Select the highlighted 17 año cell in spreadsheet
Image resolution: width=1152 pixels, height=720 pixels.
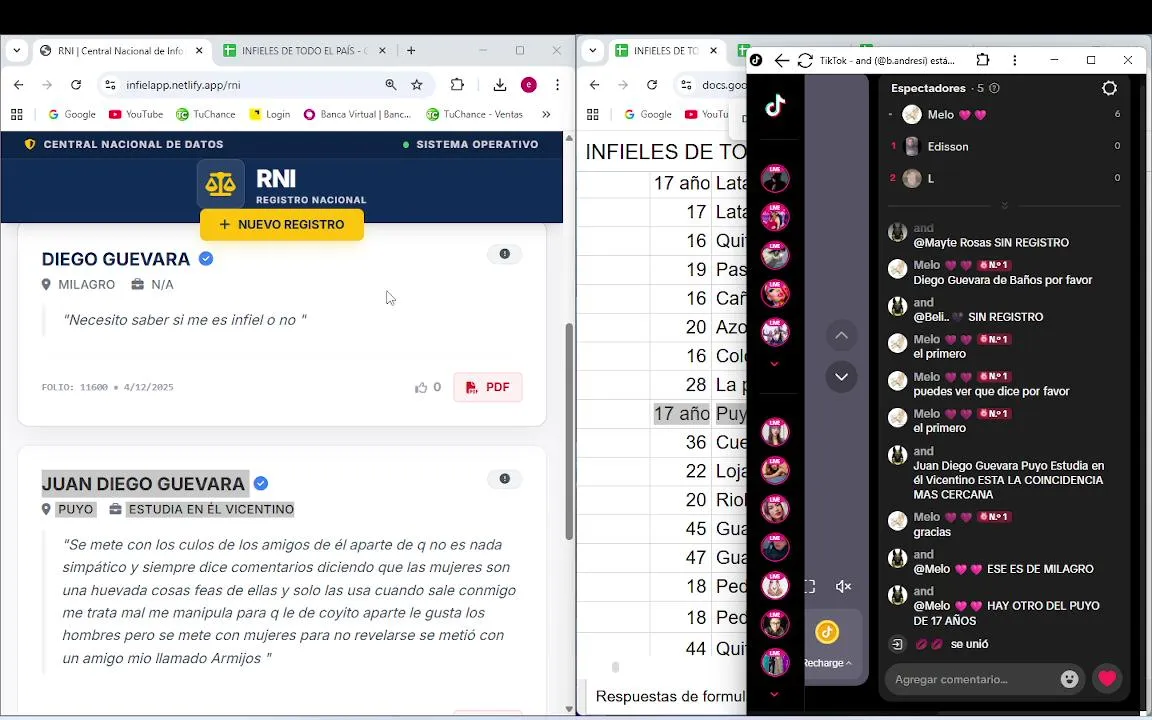point(682,414)
